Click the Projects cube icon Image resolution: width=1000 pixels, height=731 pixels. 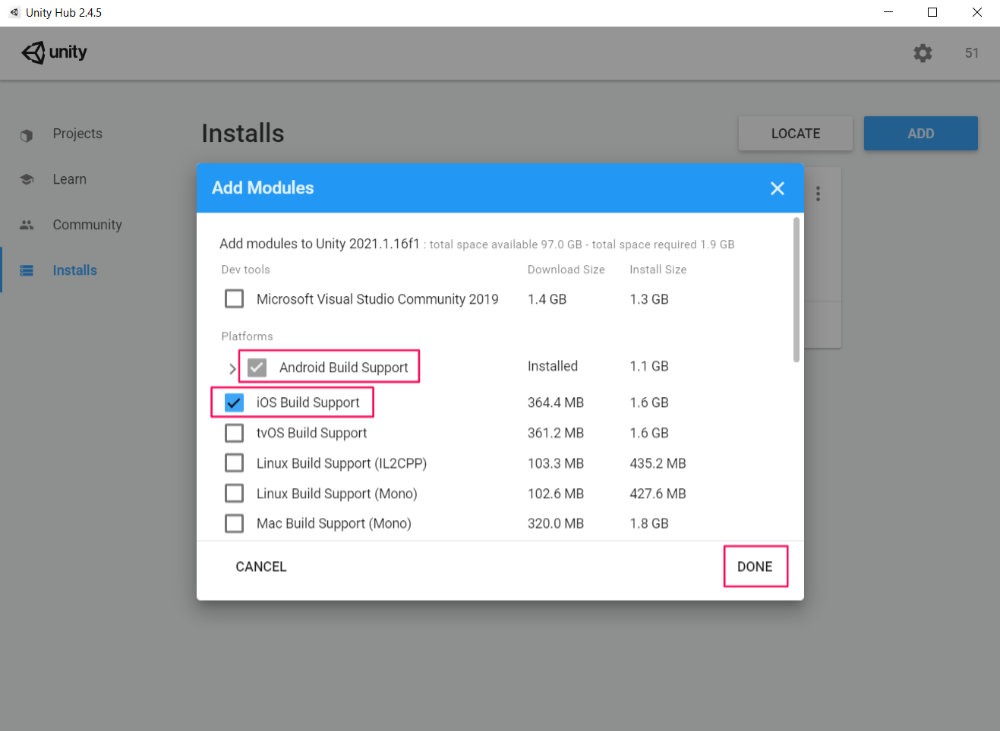(26, 135)
